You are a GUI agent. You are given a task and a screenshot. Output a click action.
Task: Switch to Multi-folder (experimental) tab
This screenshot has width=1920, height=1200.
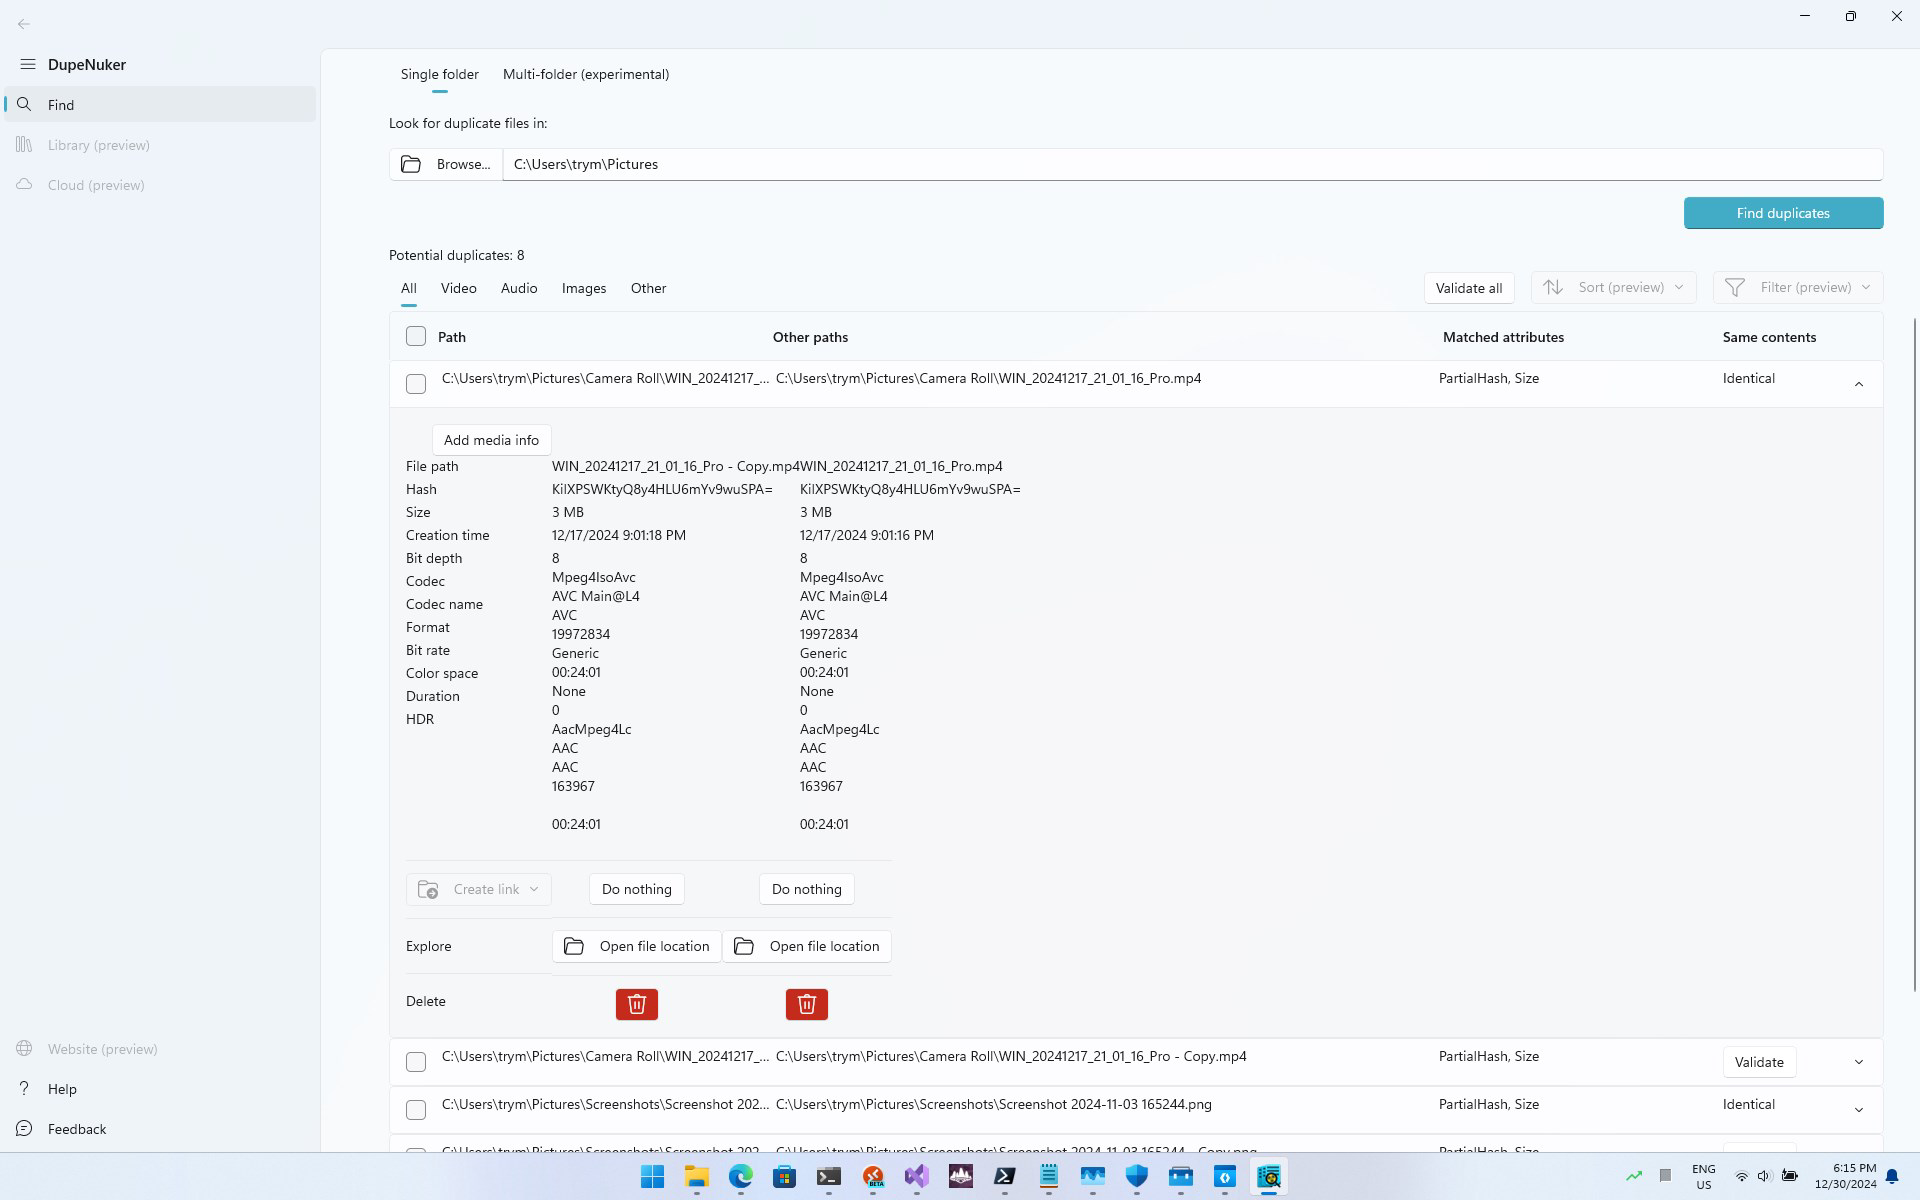[586, 74]
